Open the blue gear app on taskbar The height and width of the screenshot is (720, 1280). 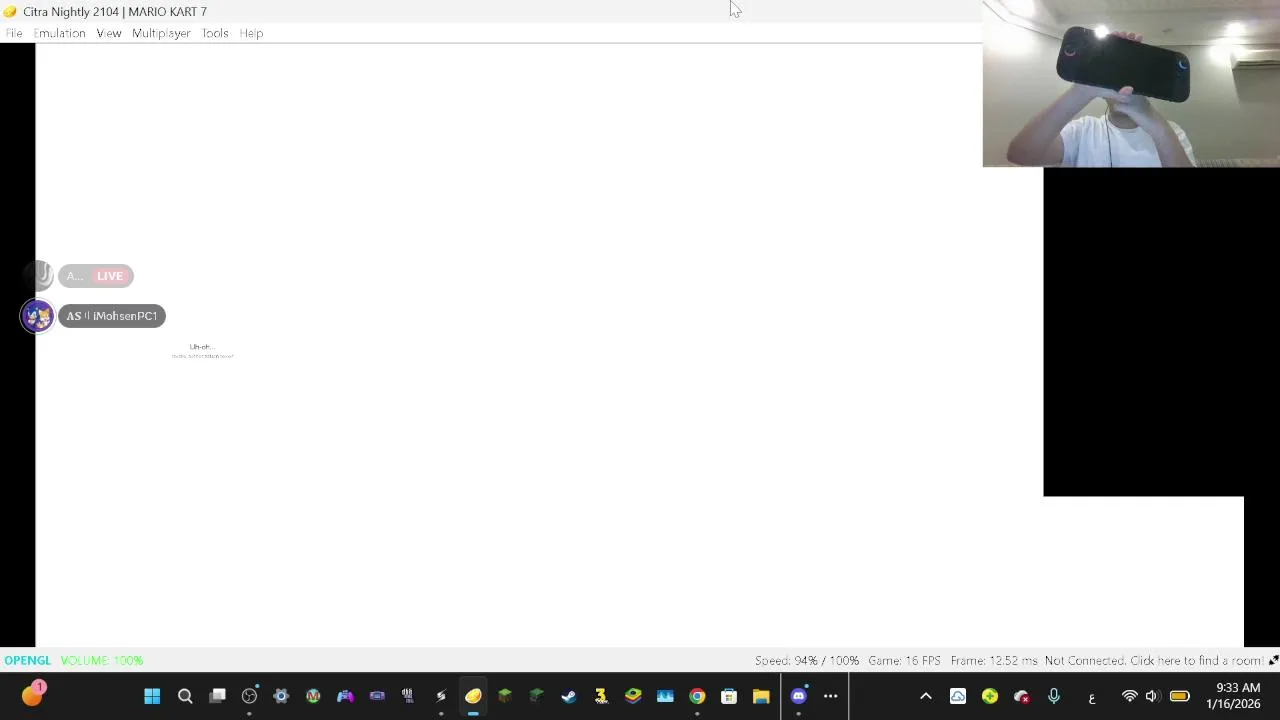[281, 696]
